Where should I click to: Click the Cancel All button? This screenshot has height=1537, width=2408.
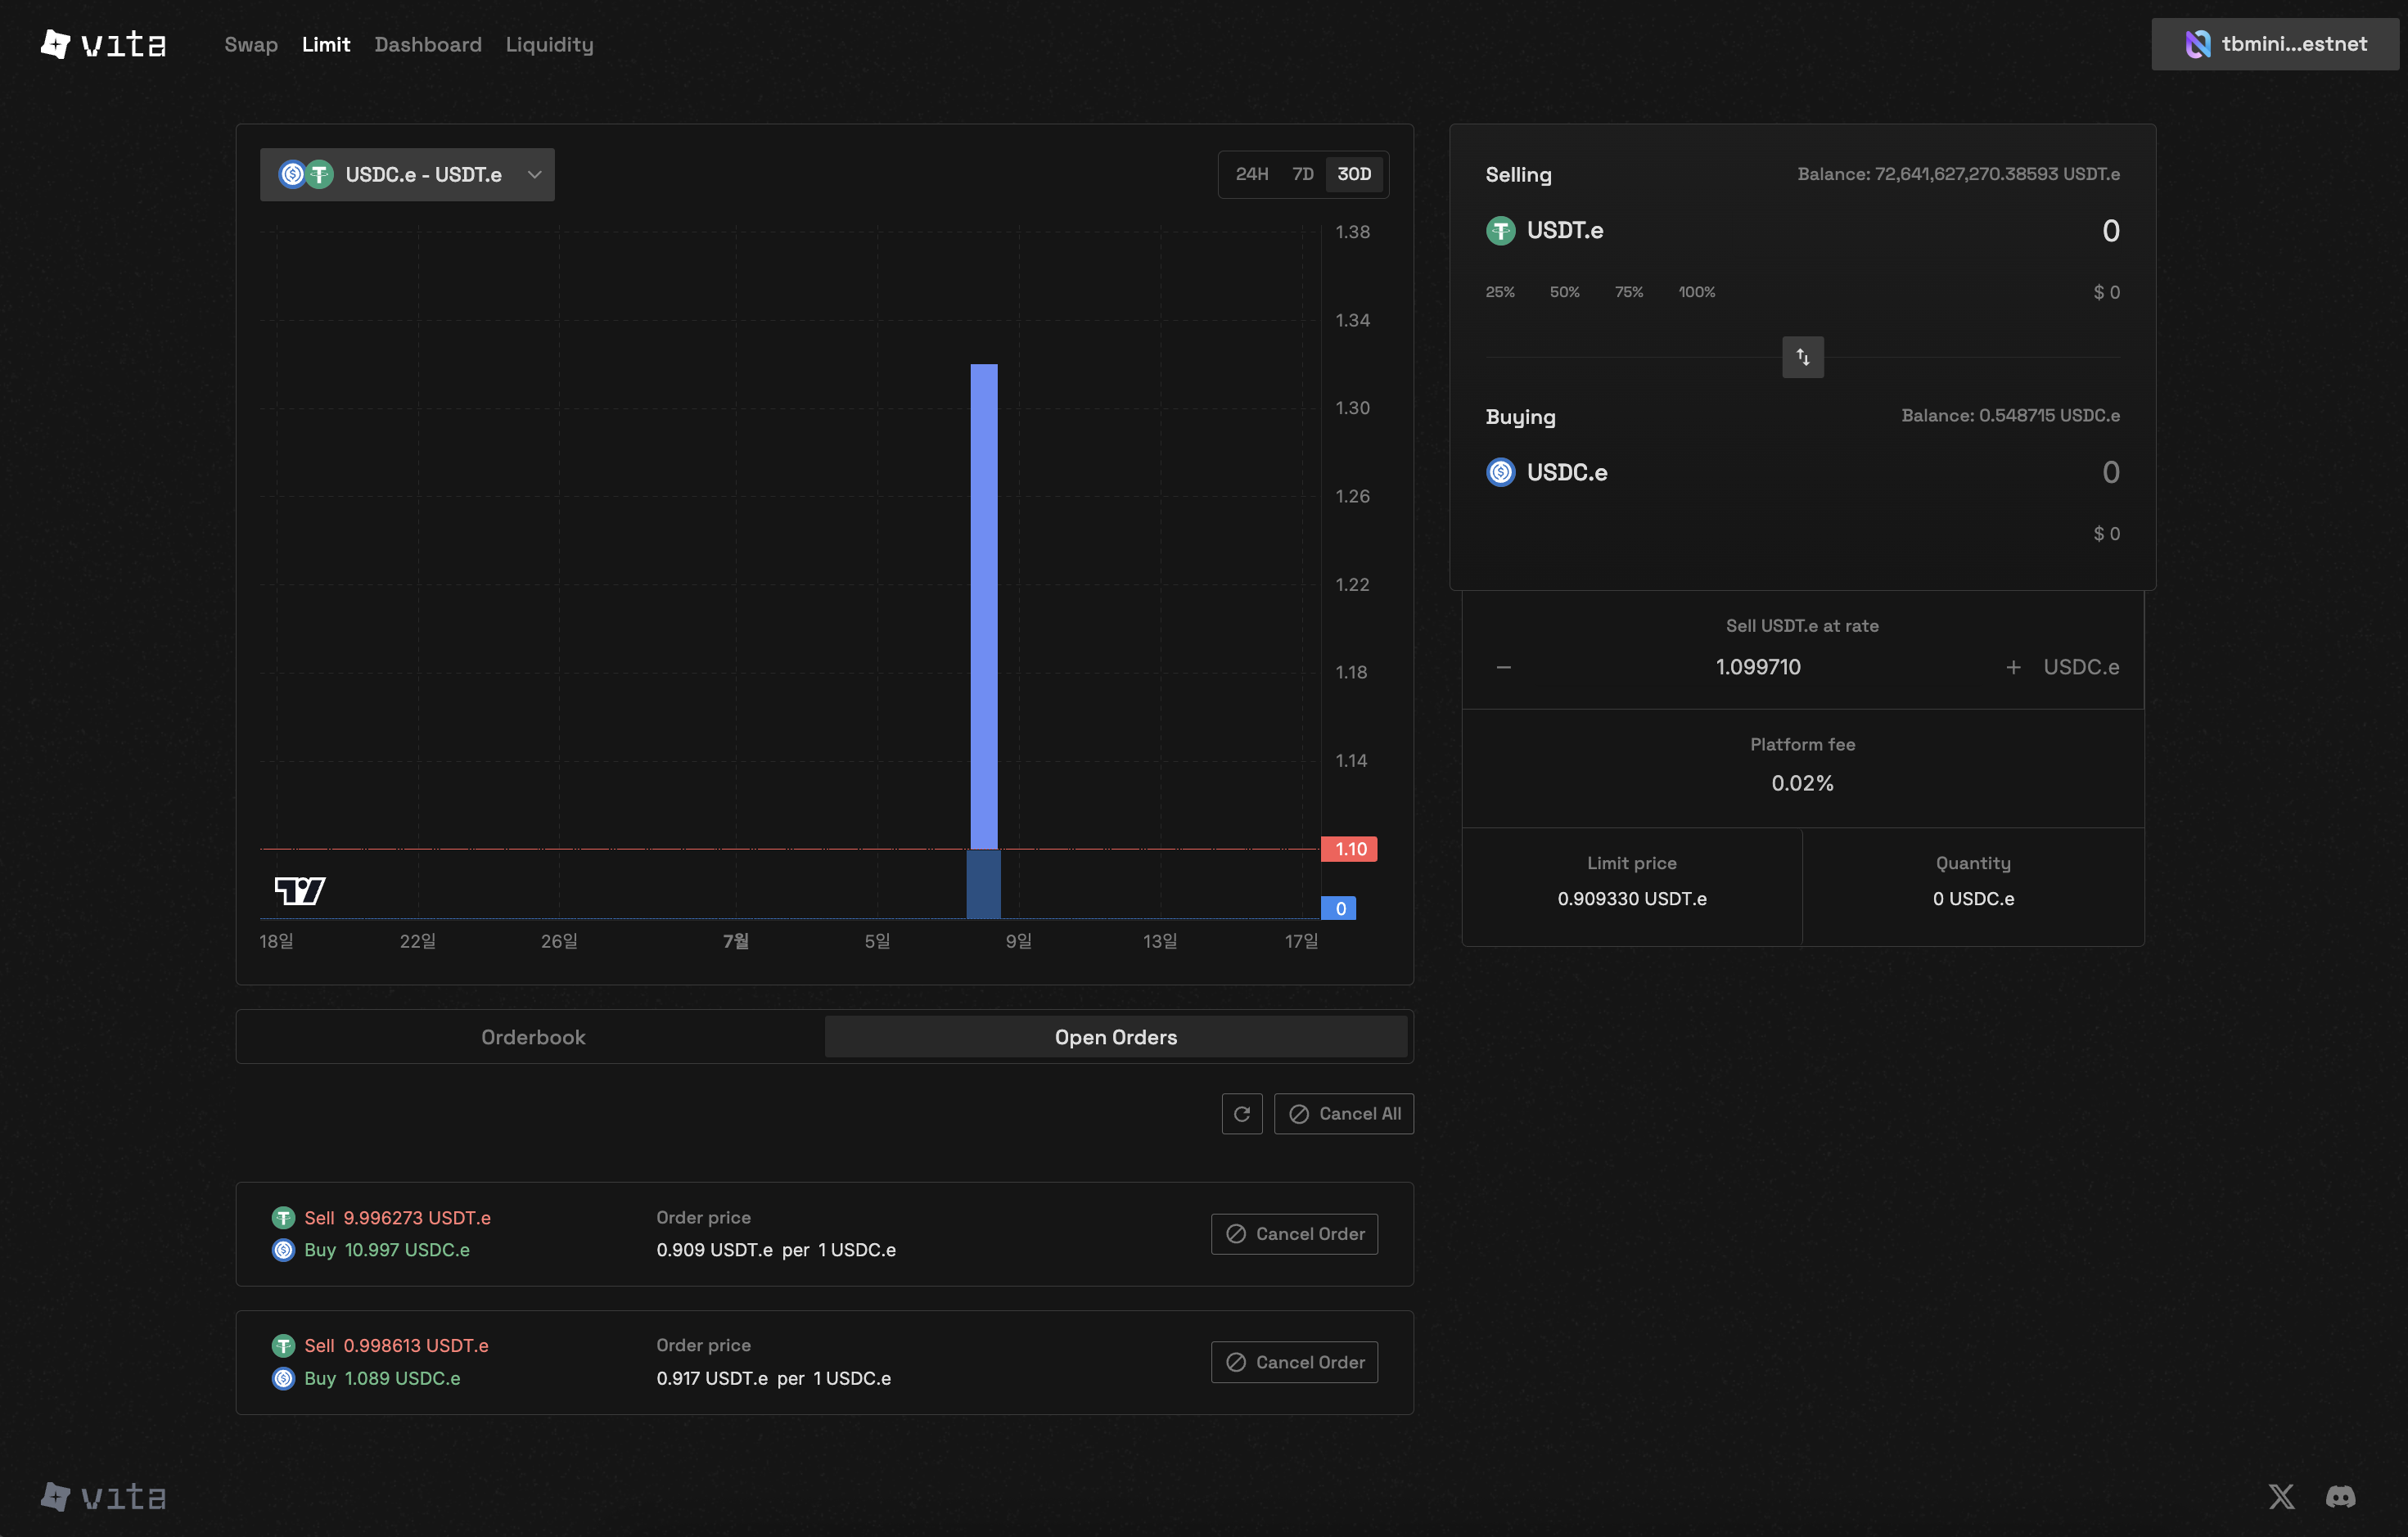(1344, 1113)
